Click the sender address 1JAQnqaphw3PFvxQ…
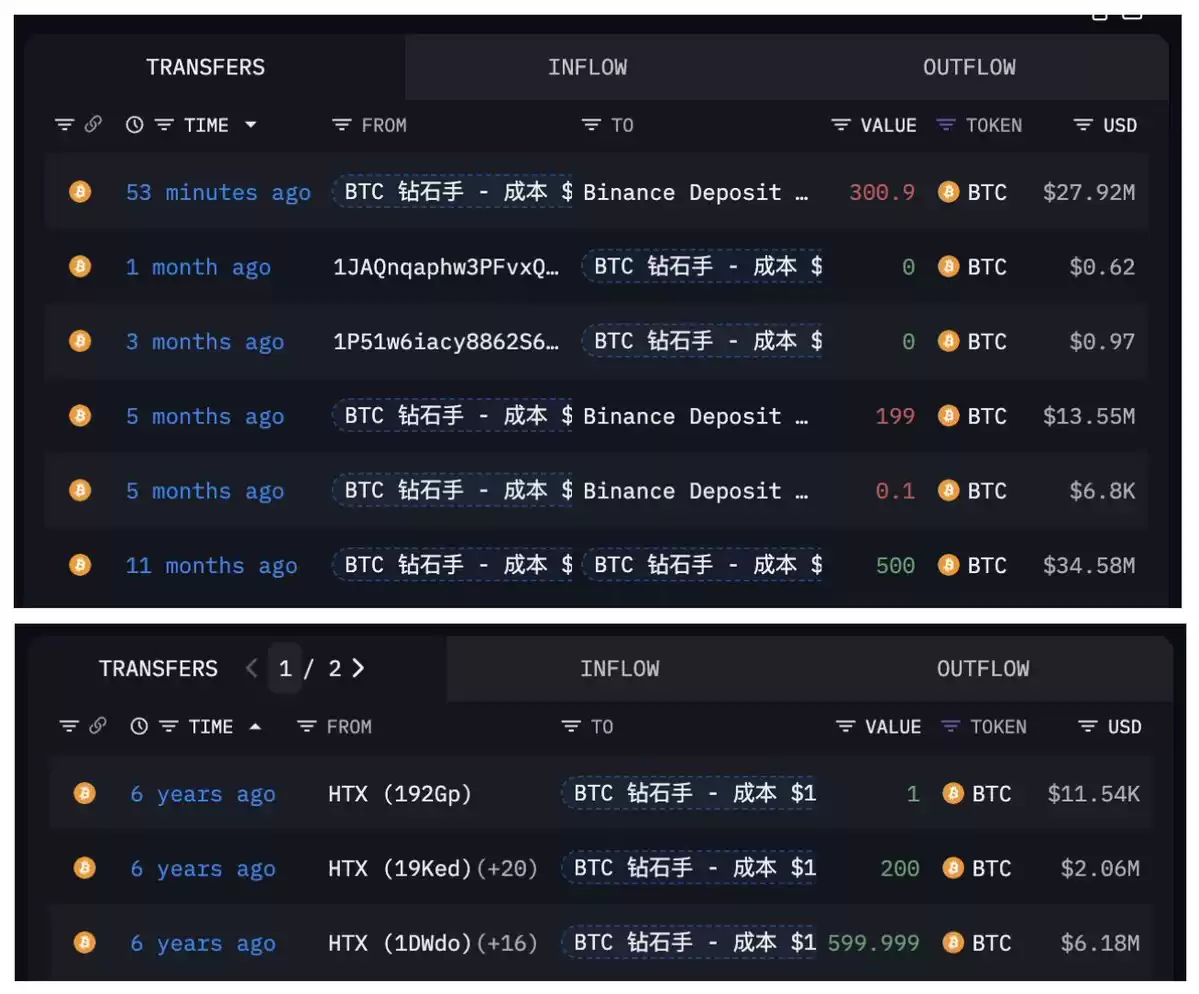The image size is (1199, 994). point(446,267)
